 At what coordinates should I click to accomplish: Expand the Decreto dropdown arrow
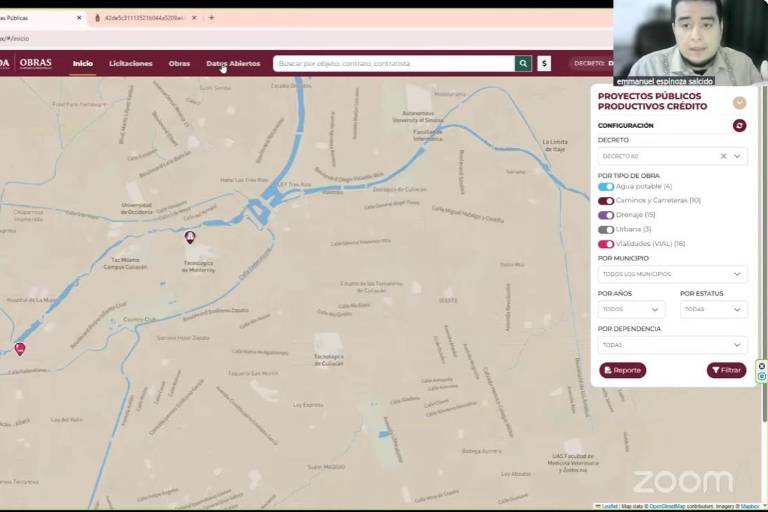pos(737,156)
